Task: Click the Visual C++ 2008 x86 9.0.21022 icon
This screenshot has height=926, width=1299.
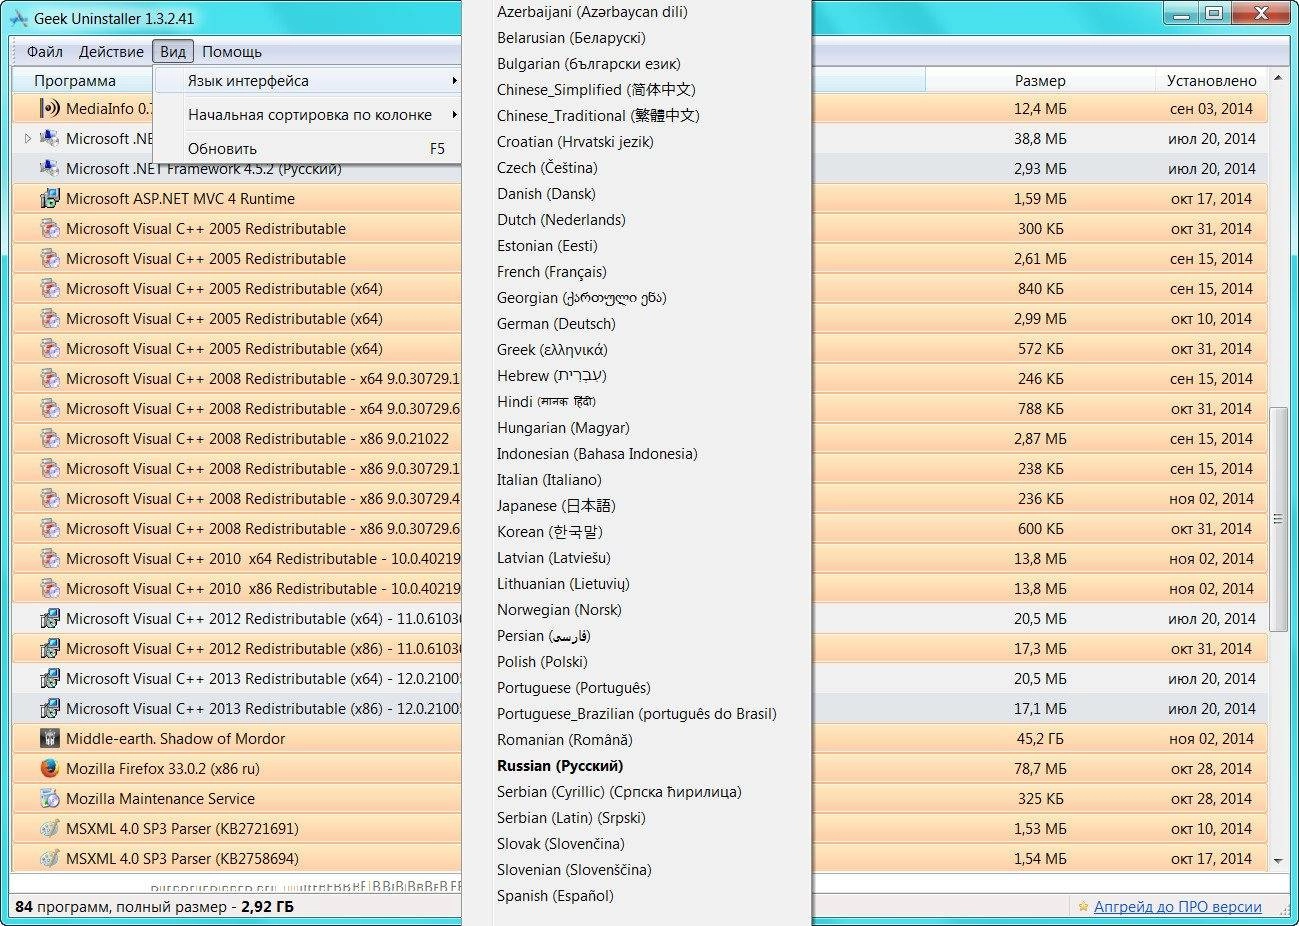Action: [49, 438]
